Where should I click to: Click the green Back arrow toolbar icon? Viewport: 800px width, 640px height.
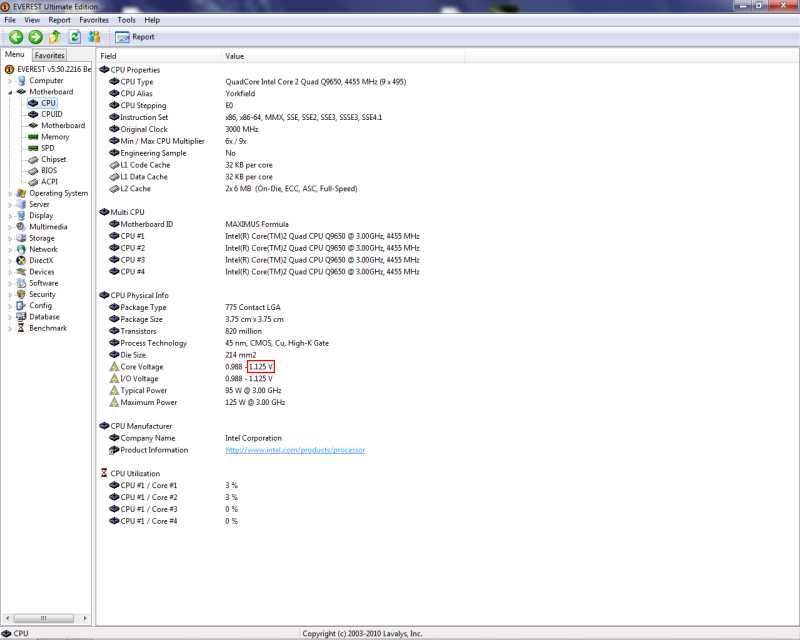(16, 37)
